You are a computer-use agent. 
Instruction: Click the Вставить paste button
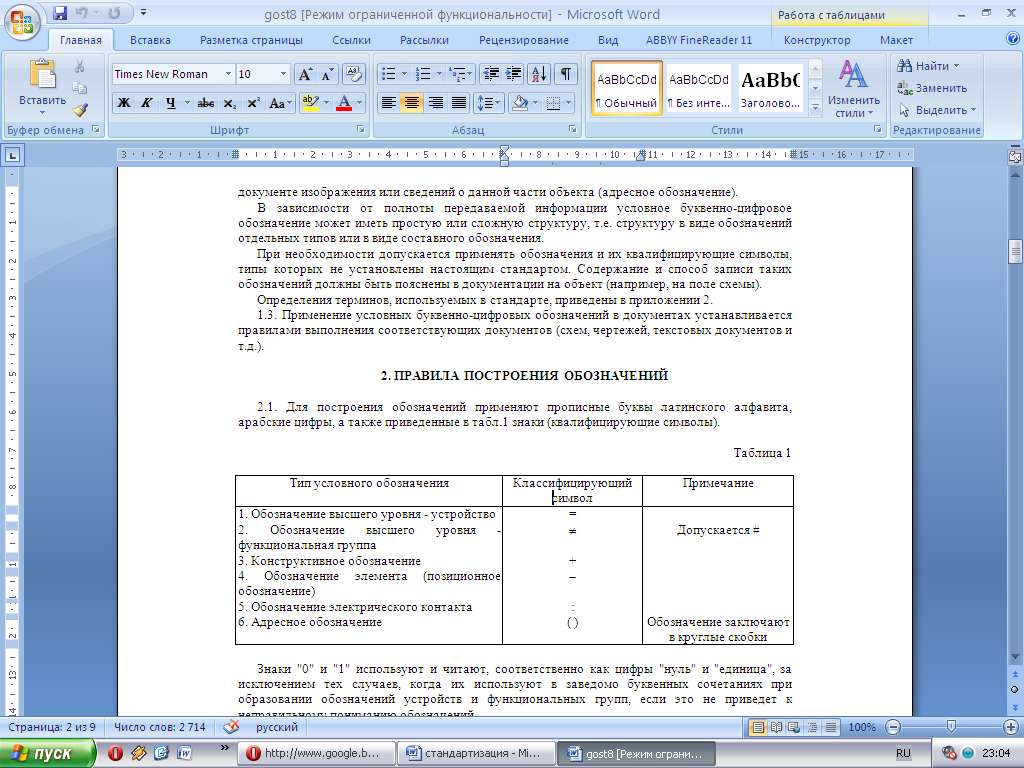coord(42,87)
